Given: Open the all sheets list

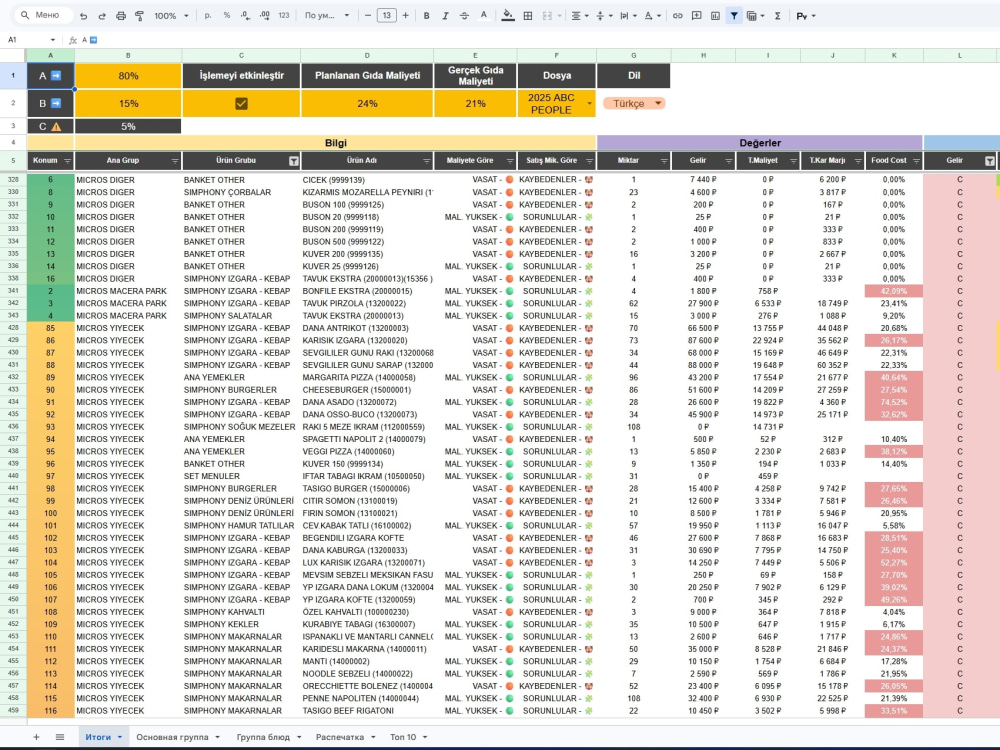Looking at the screenshot, I should pyautogui.click(x=59, y=737).
